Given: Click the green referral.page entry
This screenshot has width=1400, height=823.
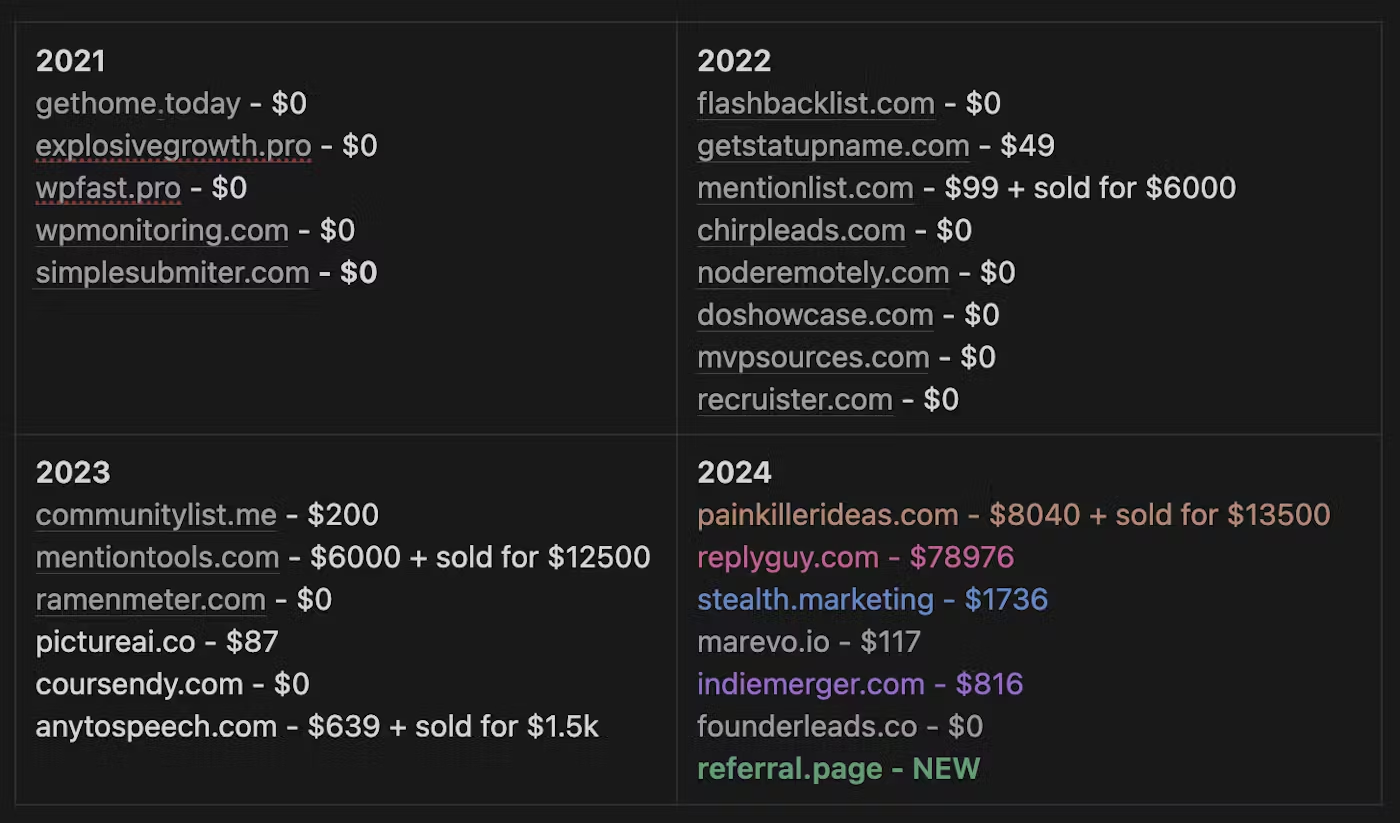Looking at the screenshot, I should pyautogui.click(x=839, y=769).
